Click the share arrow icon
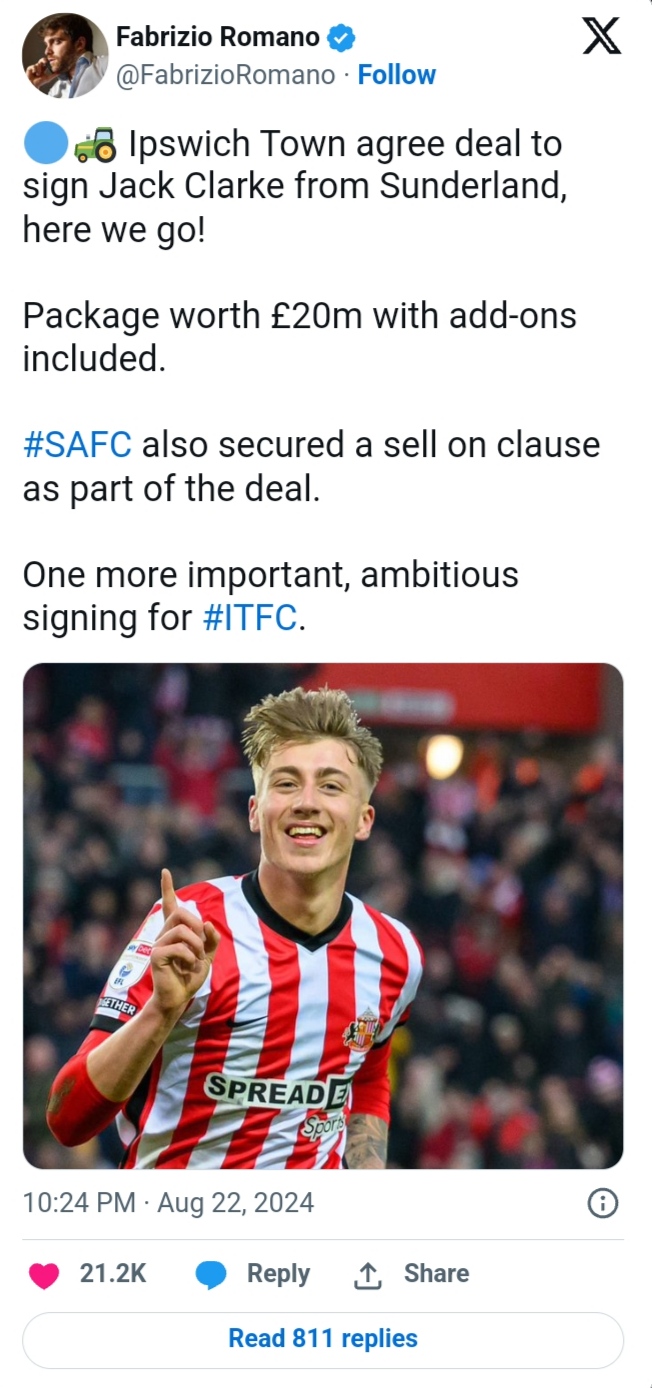 click(x=368, y=1275)
